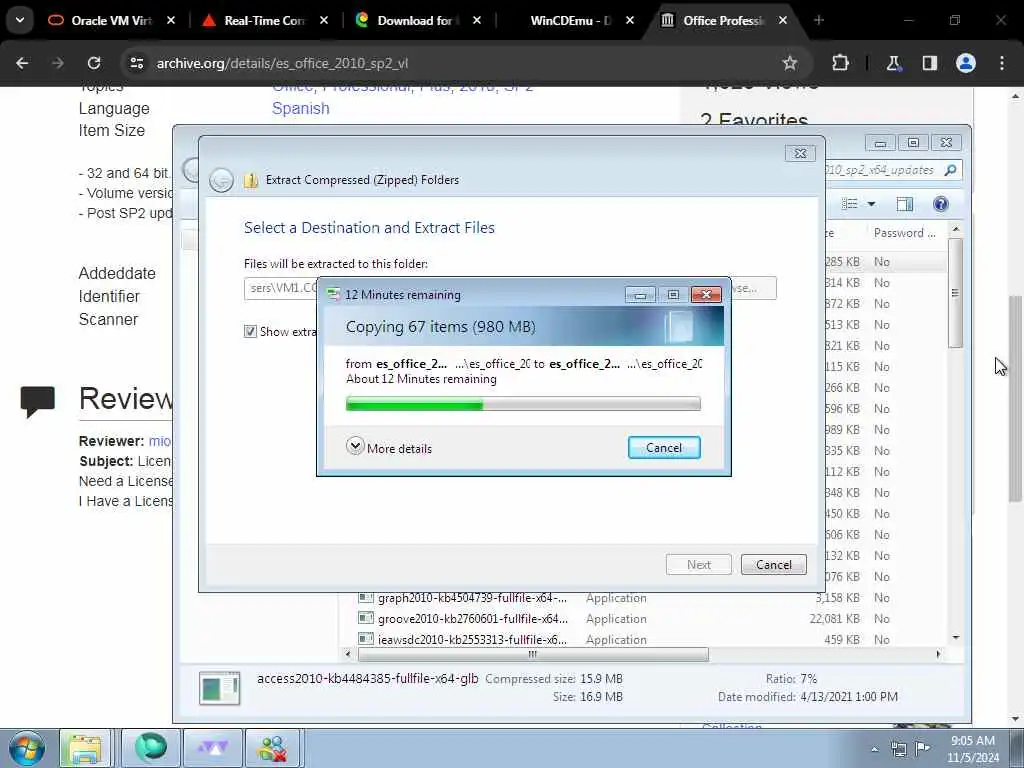Screen dimensions: 1024x768
Task: Open Chrome side panel icon
Action: tap(929, 63)
